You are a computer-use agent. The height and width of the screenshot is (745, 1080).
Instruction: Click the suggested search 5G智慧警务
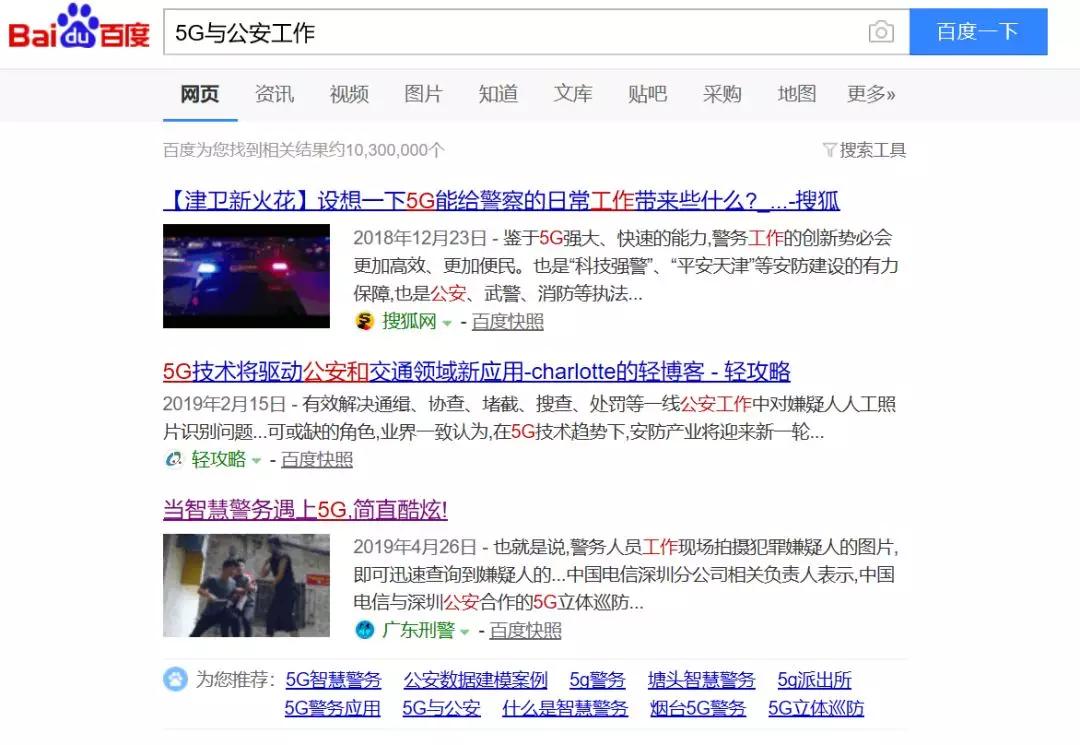coord(333,680)
